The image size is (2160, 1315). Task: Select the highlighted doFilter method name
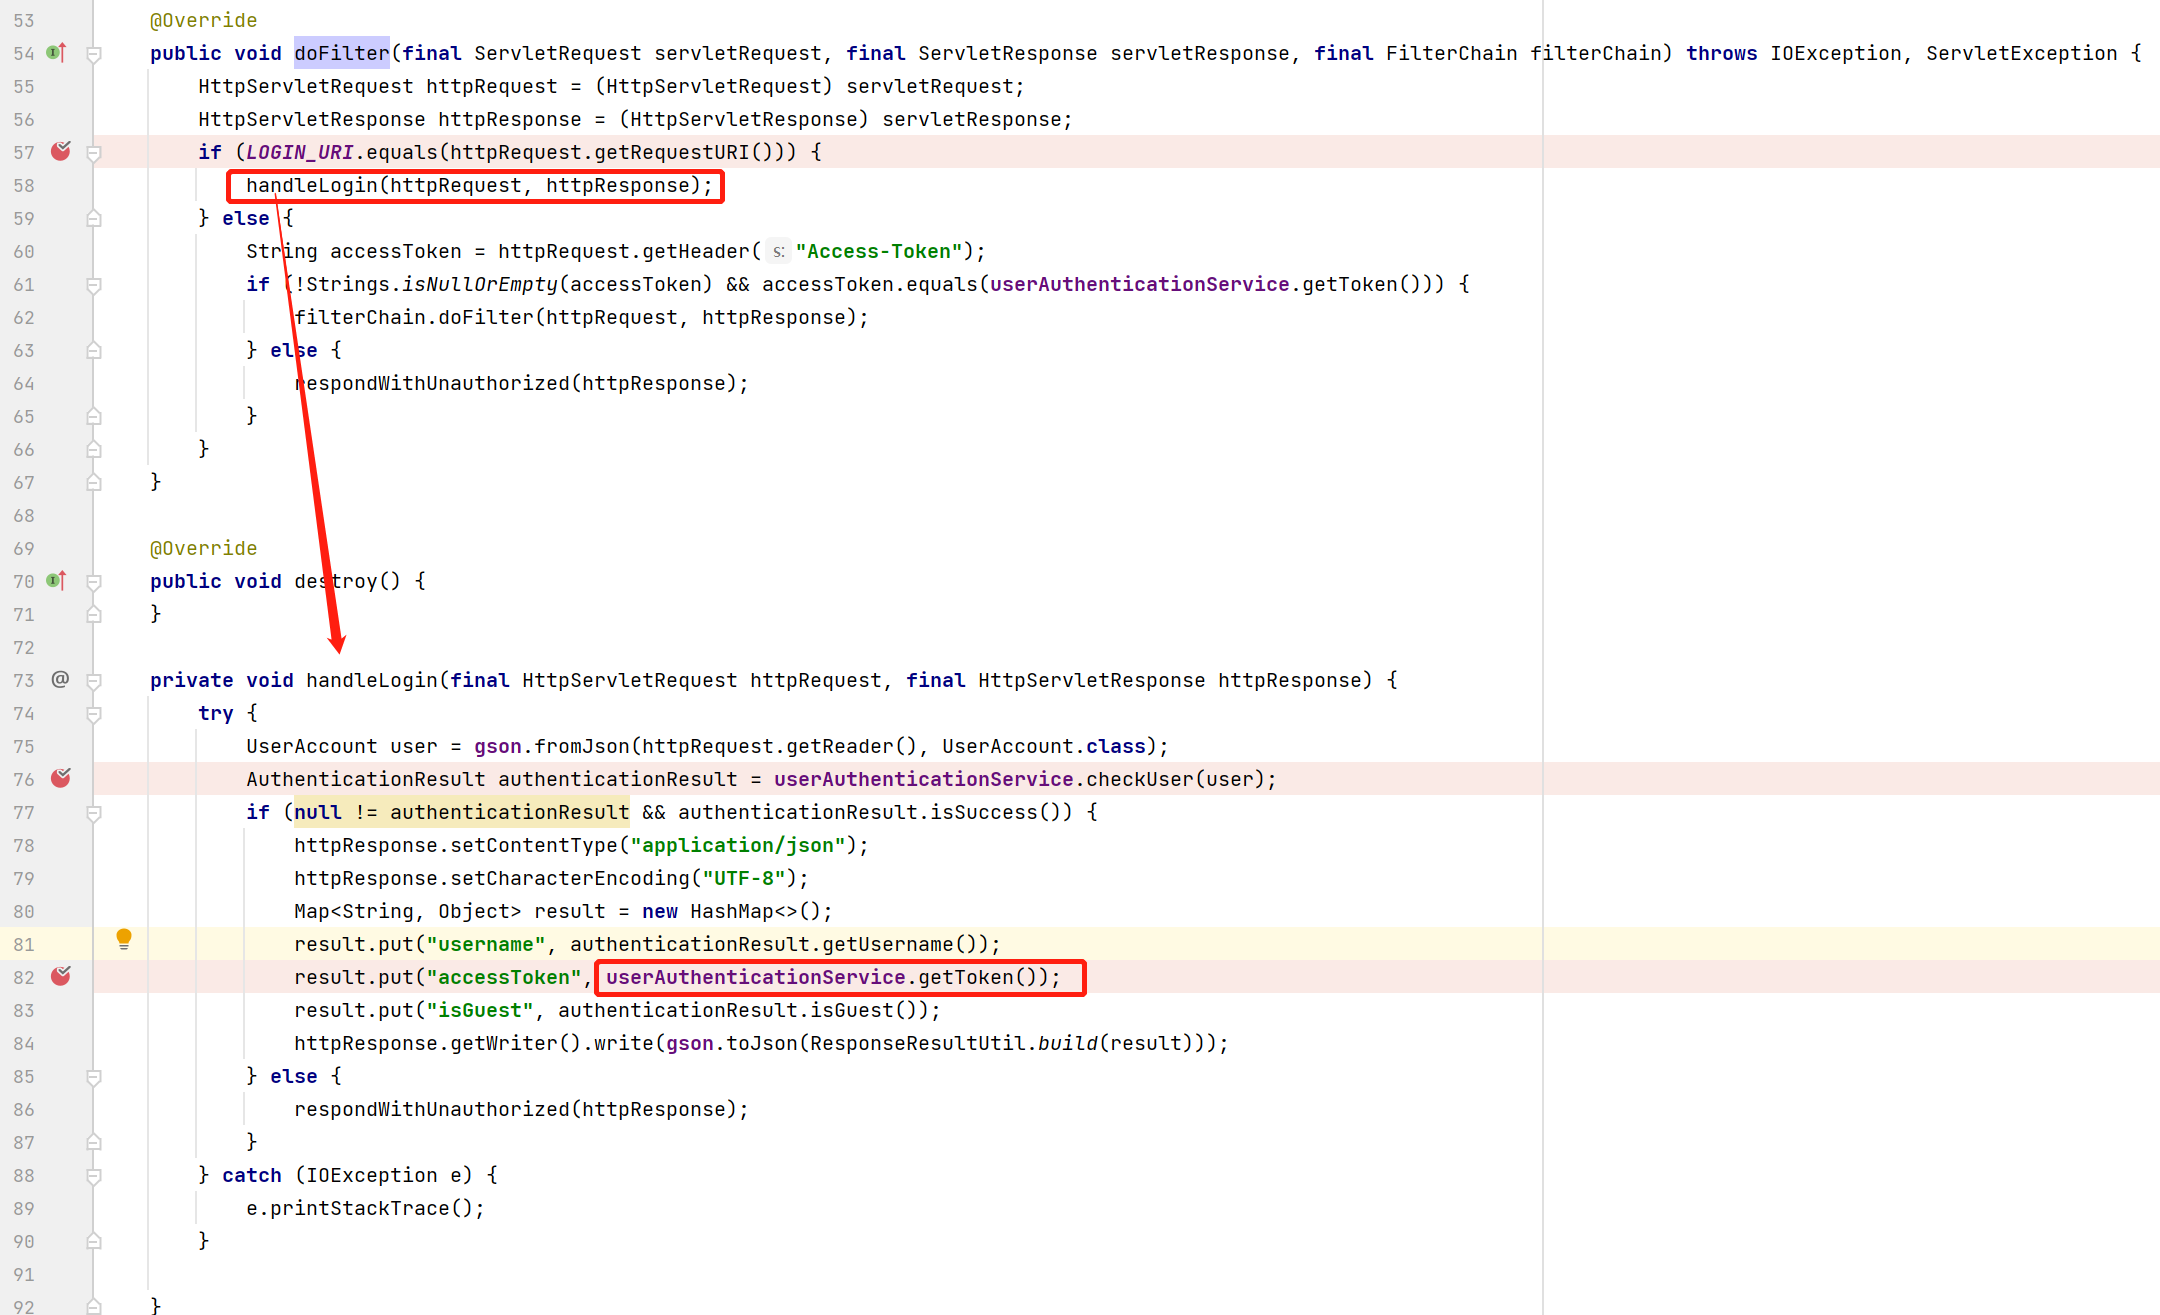pos(341,52)
